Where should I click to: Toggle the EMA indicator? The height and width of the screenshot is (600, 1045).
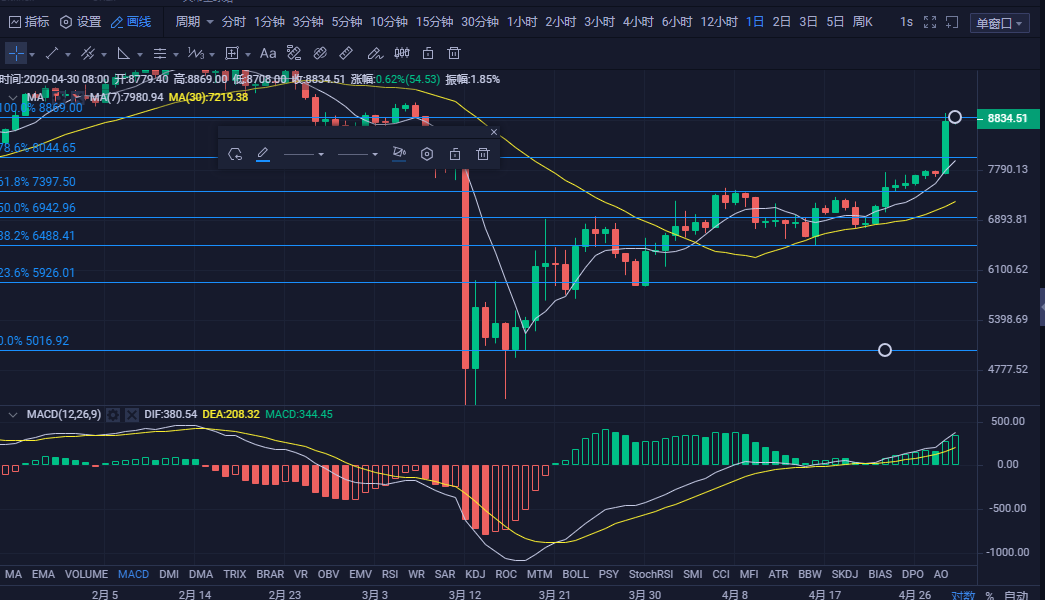point(43,574)
